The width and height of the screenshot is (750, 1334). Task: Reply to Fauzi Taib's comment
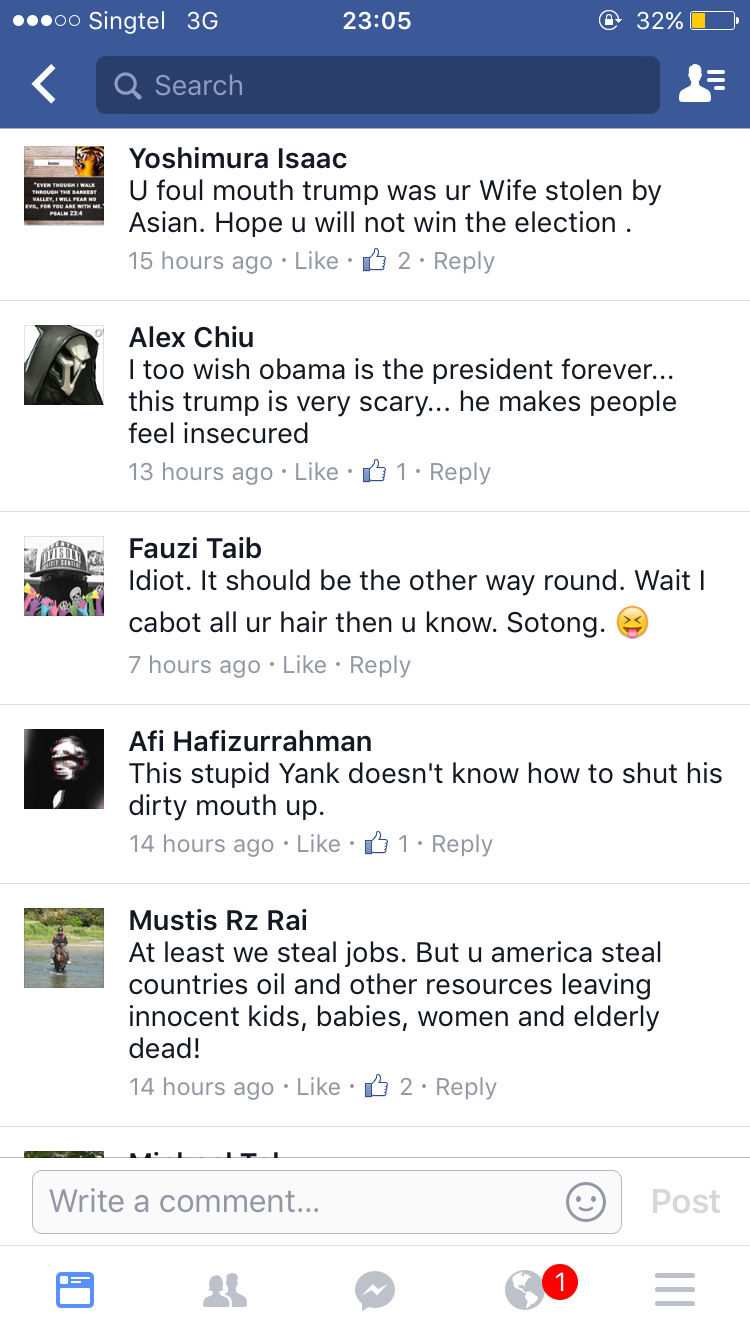pyautogui.click(x=380, y=665)
